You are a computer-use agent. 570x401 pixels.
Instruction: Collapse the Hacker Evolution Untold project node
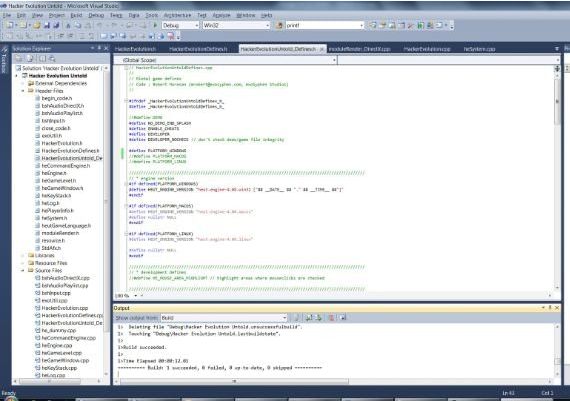coord(16,76)
